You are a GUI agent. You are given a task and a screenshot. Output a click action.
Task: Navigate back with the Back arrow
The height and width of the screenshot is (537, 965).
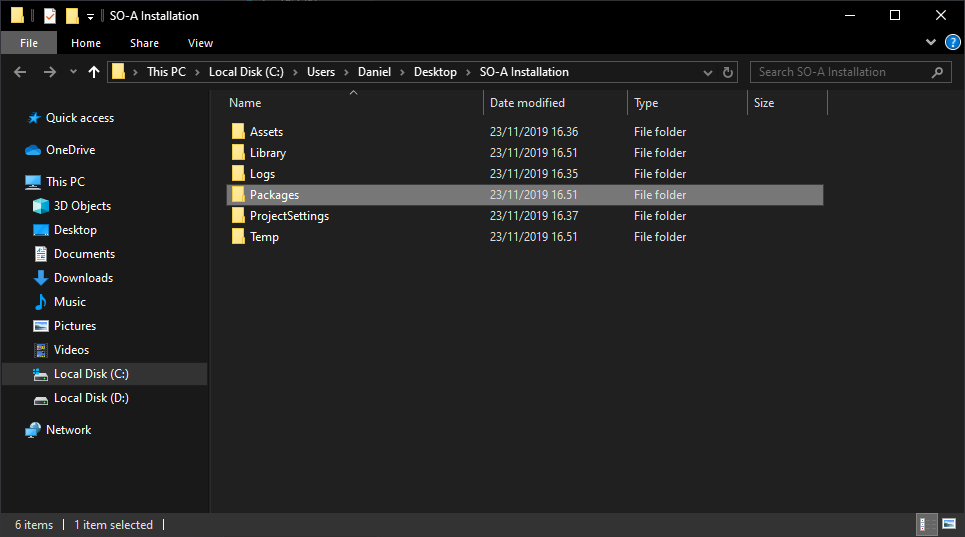coord(20,72)
